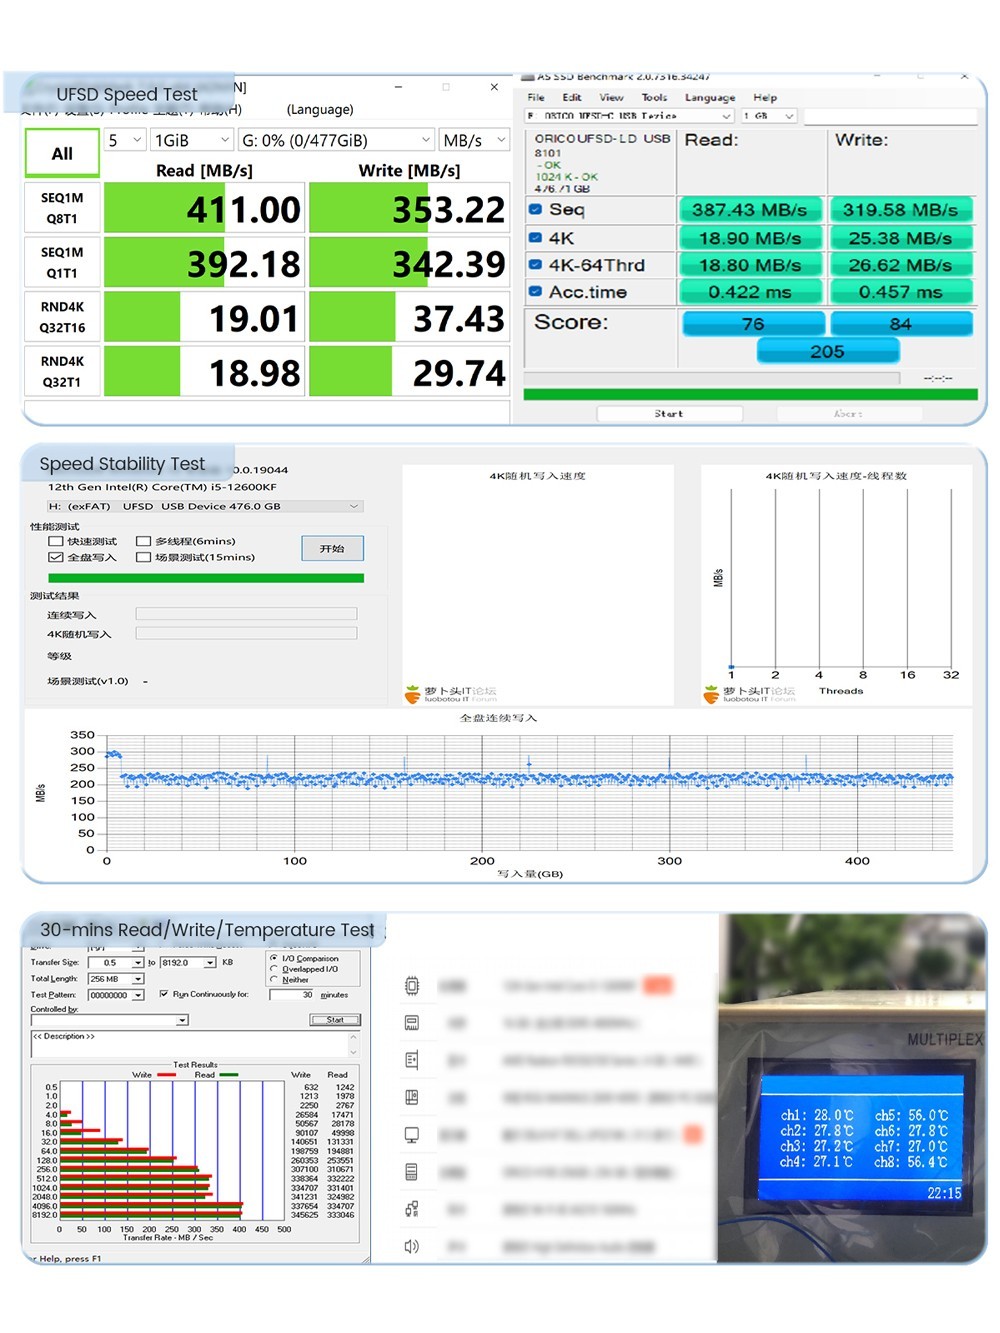
Task: Expand the MB/s unit dropdown
Action: 474,140
